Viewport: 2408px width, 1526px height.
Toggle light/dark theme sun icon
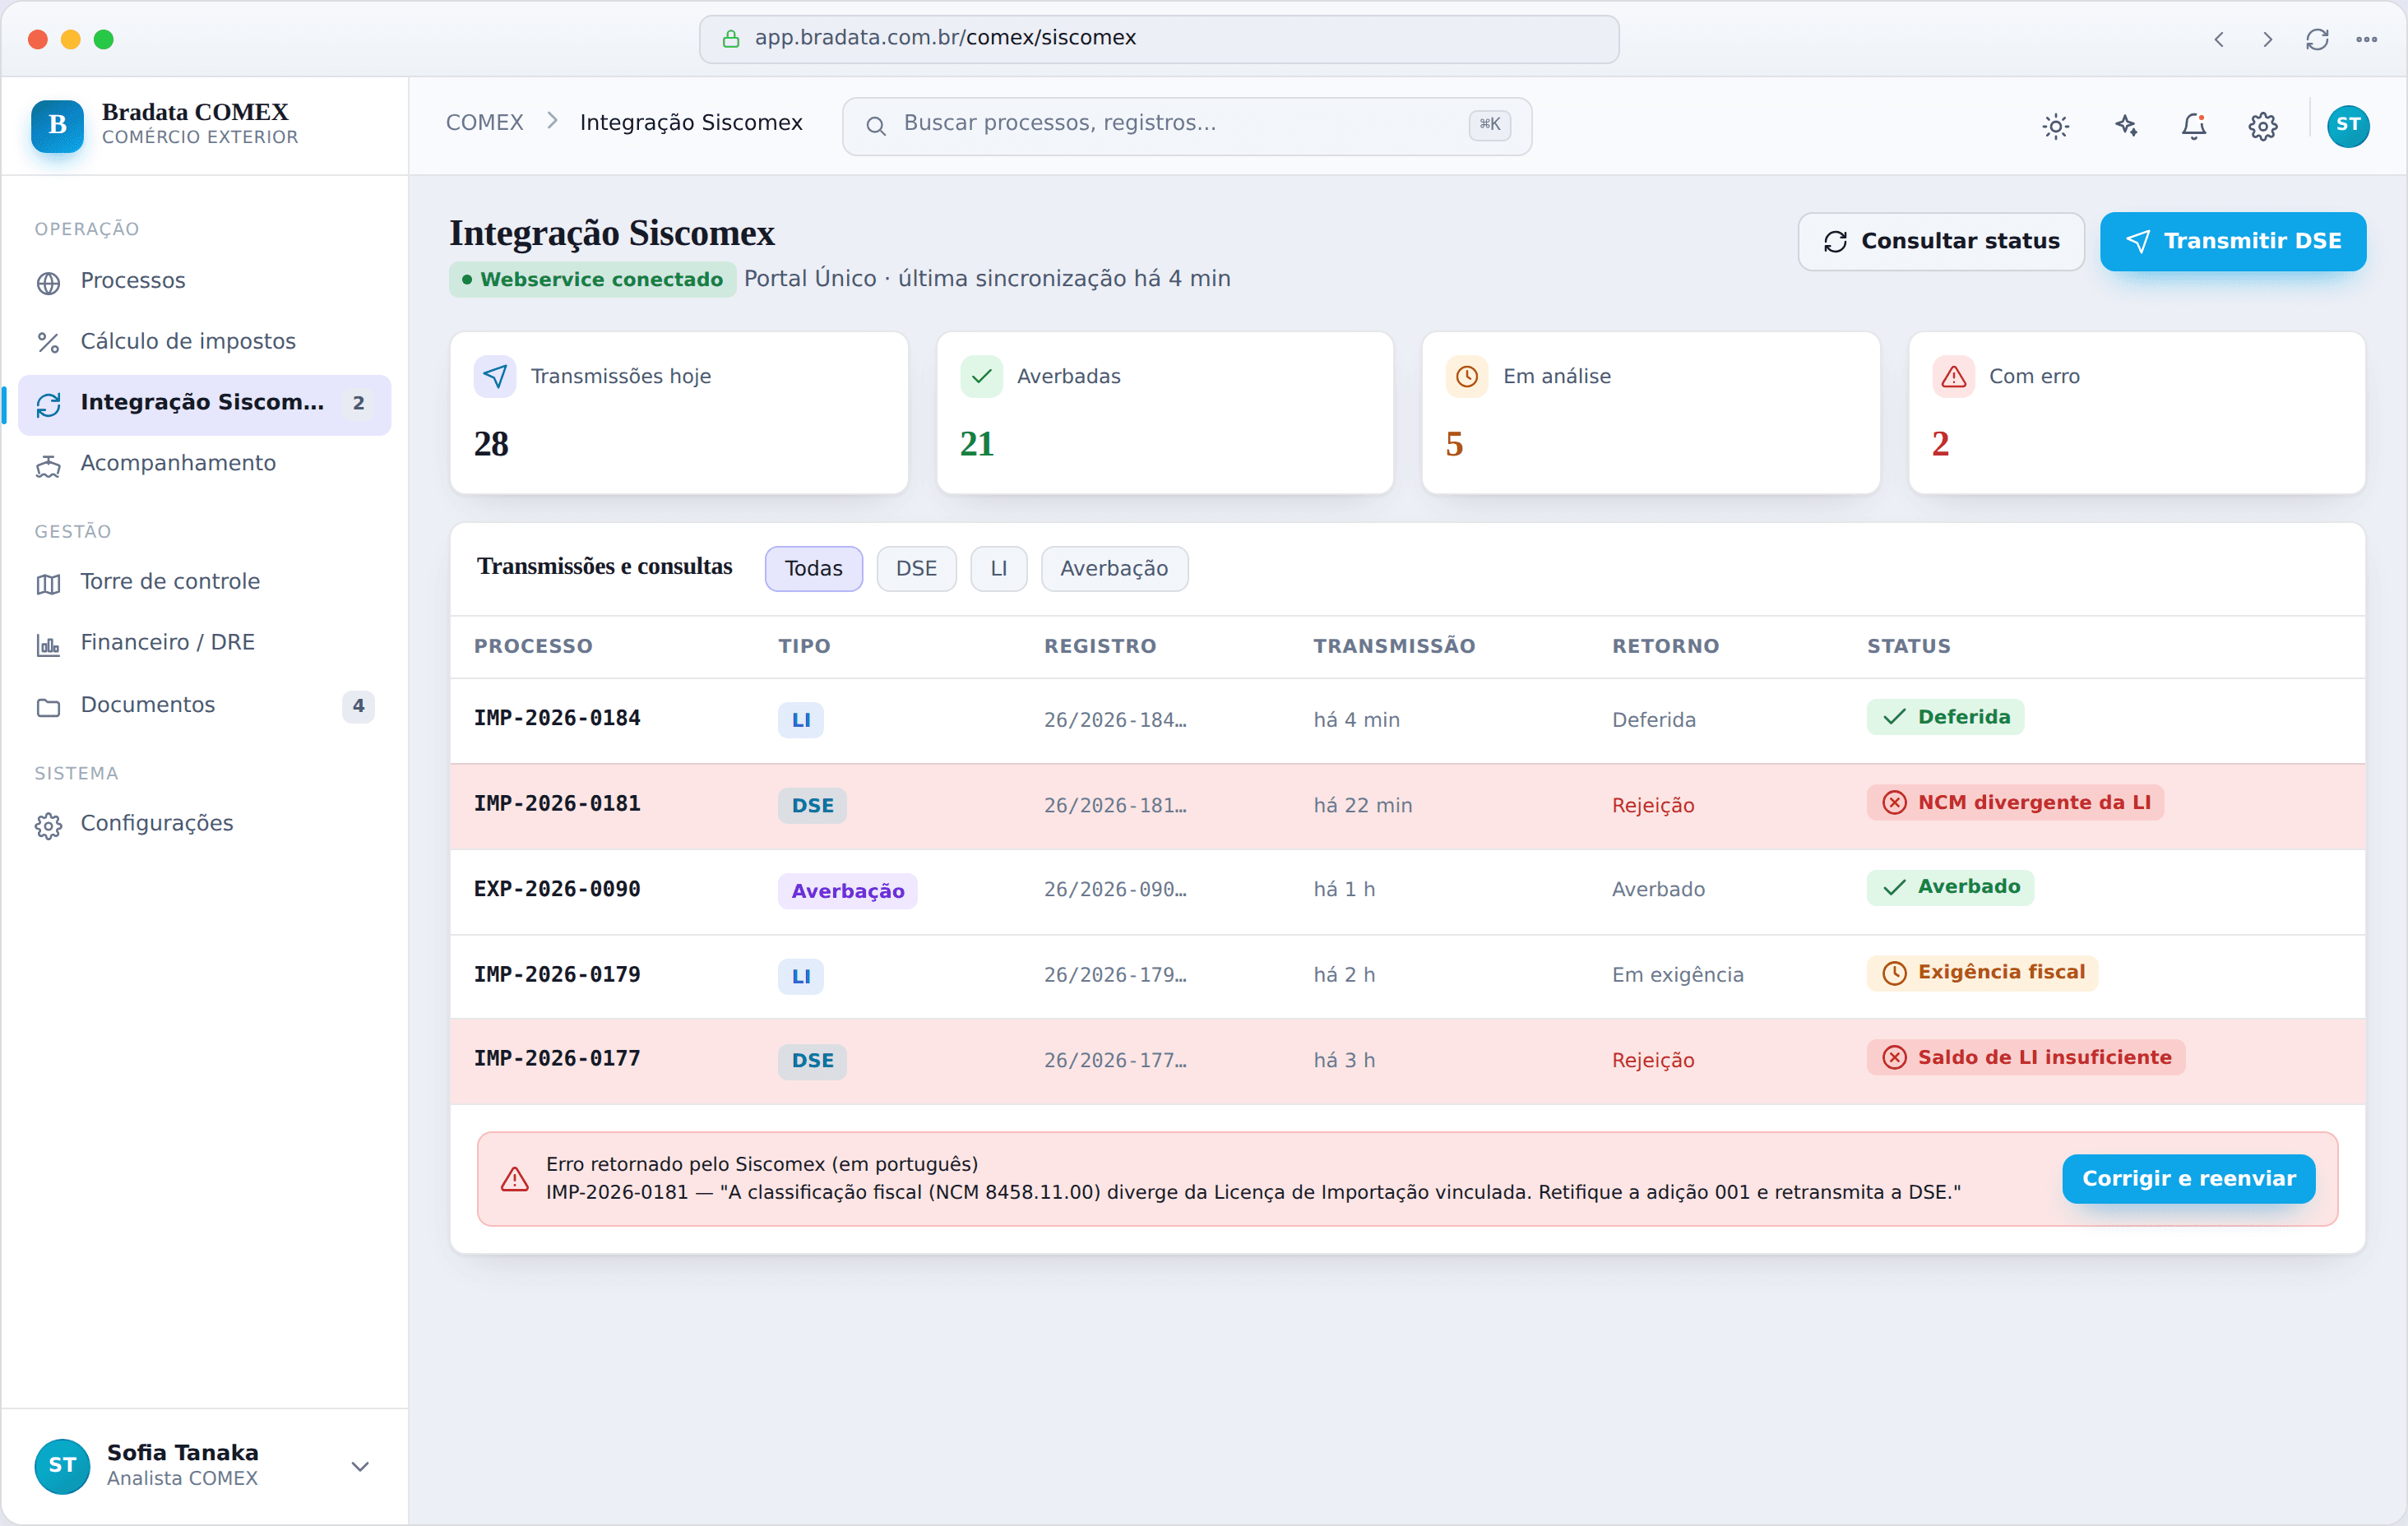2055,126
